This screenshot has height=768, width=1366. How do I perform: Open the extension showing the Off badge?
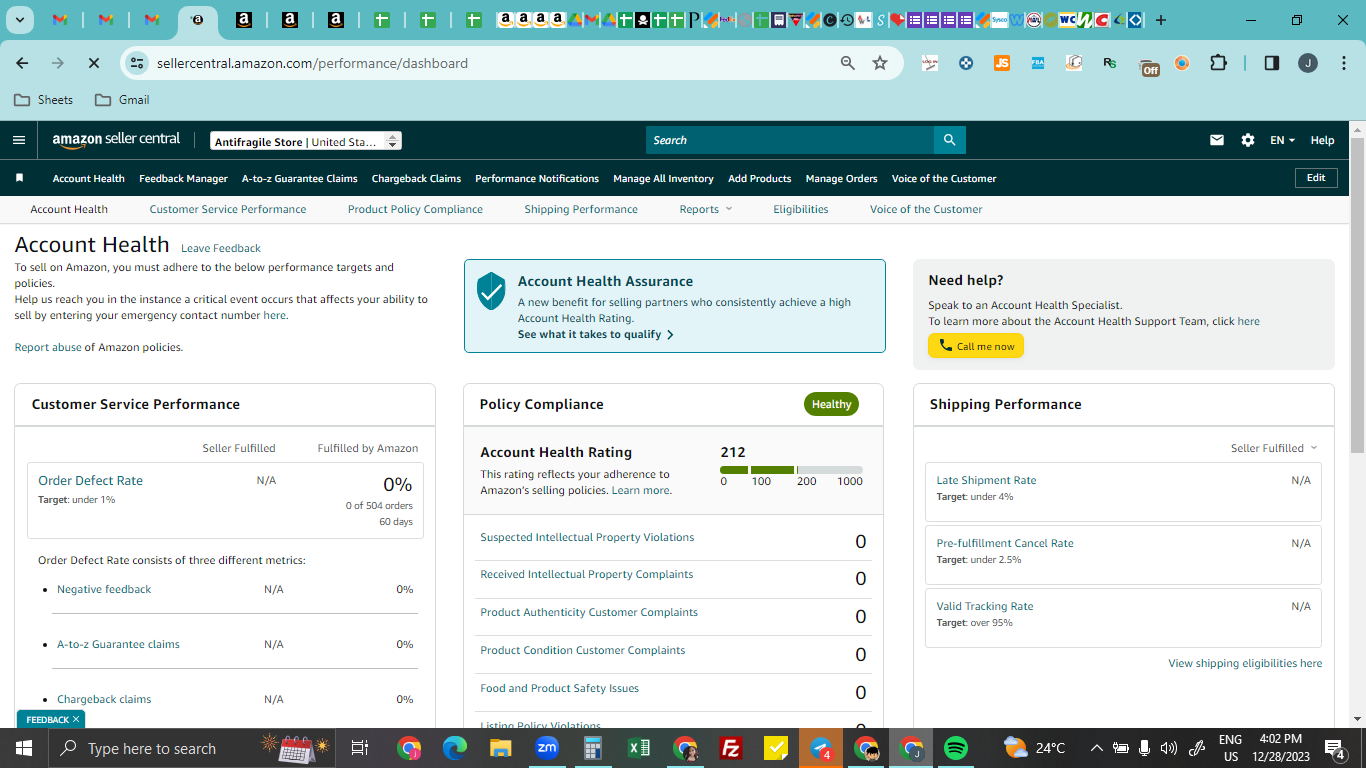click(1149, 65)
